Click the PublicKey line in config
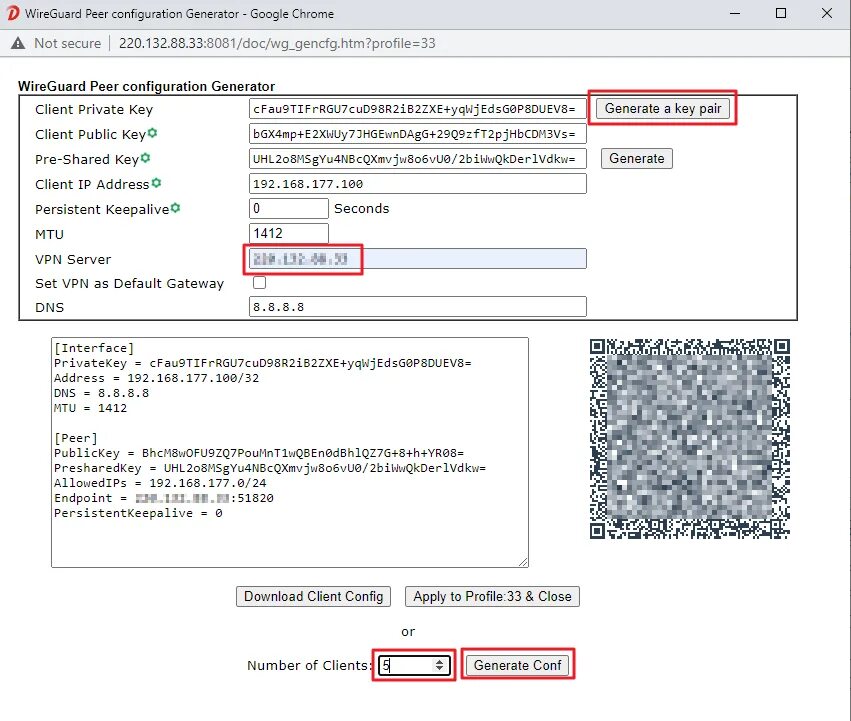851x721 pixels. (x=259, y=453)
